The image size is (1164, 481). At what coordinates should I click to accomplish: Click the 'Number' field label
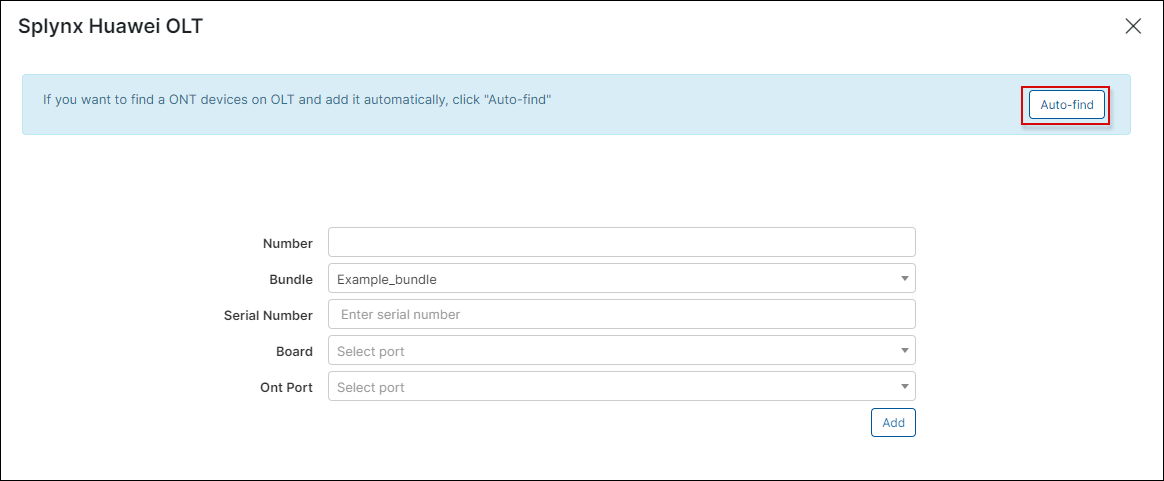[288, 243]
